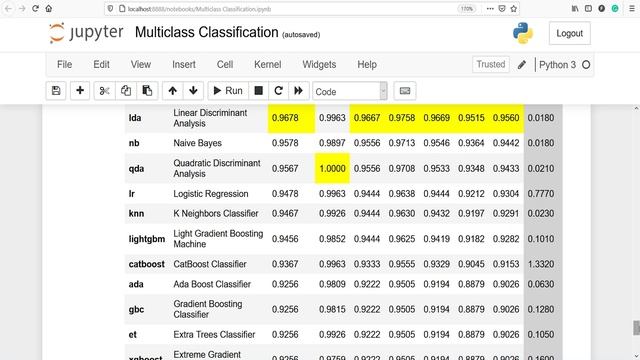Toggle the browser sidebar icon
Screen dimensions: 640x360
(x=588, y=9)
